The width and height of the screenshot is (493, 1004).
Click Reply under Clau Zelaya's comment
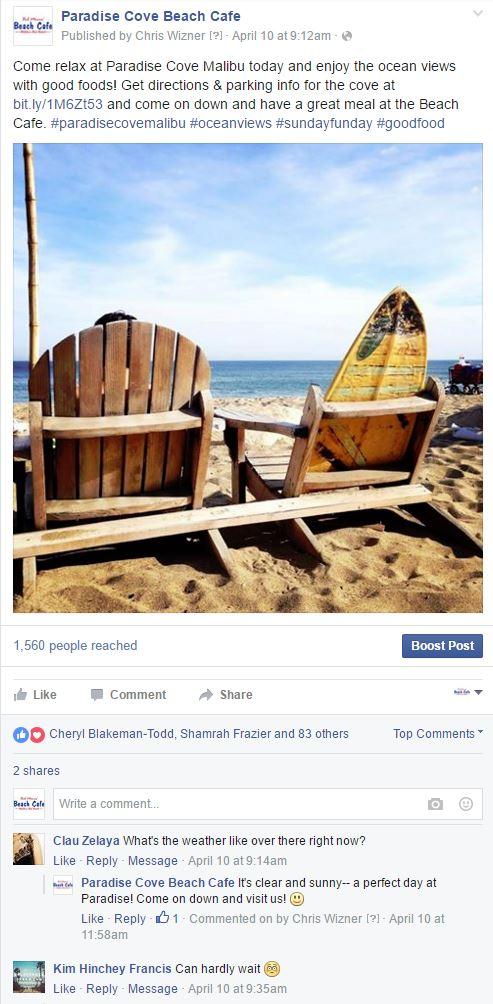(x=102, y=861)
